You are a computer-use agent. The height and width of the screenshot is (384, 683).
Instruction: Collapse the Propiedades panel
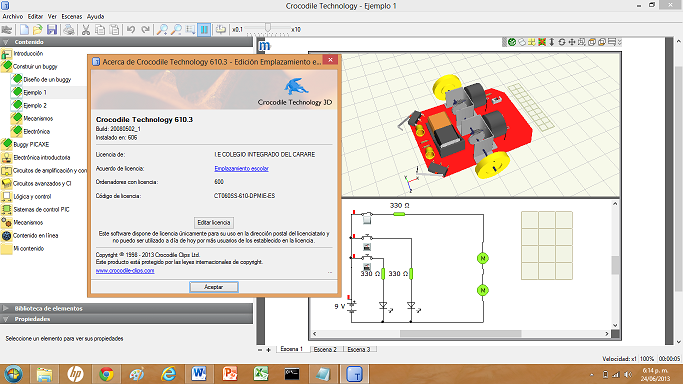[126, 319]
